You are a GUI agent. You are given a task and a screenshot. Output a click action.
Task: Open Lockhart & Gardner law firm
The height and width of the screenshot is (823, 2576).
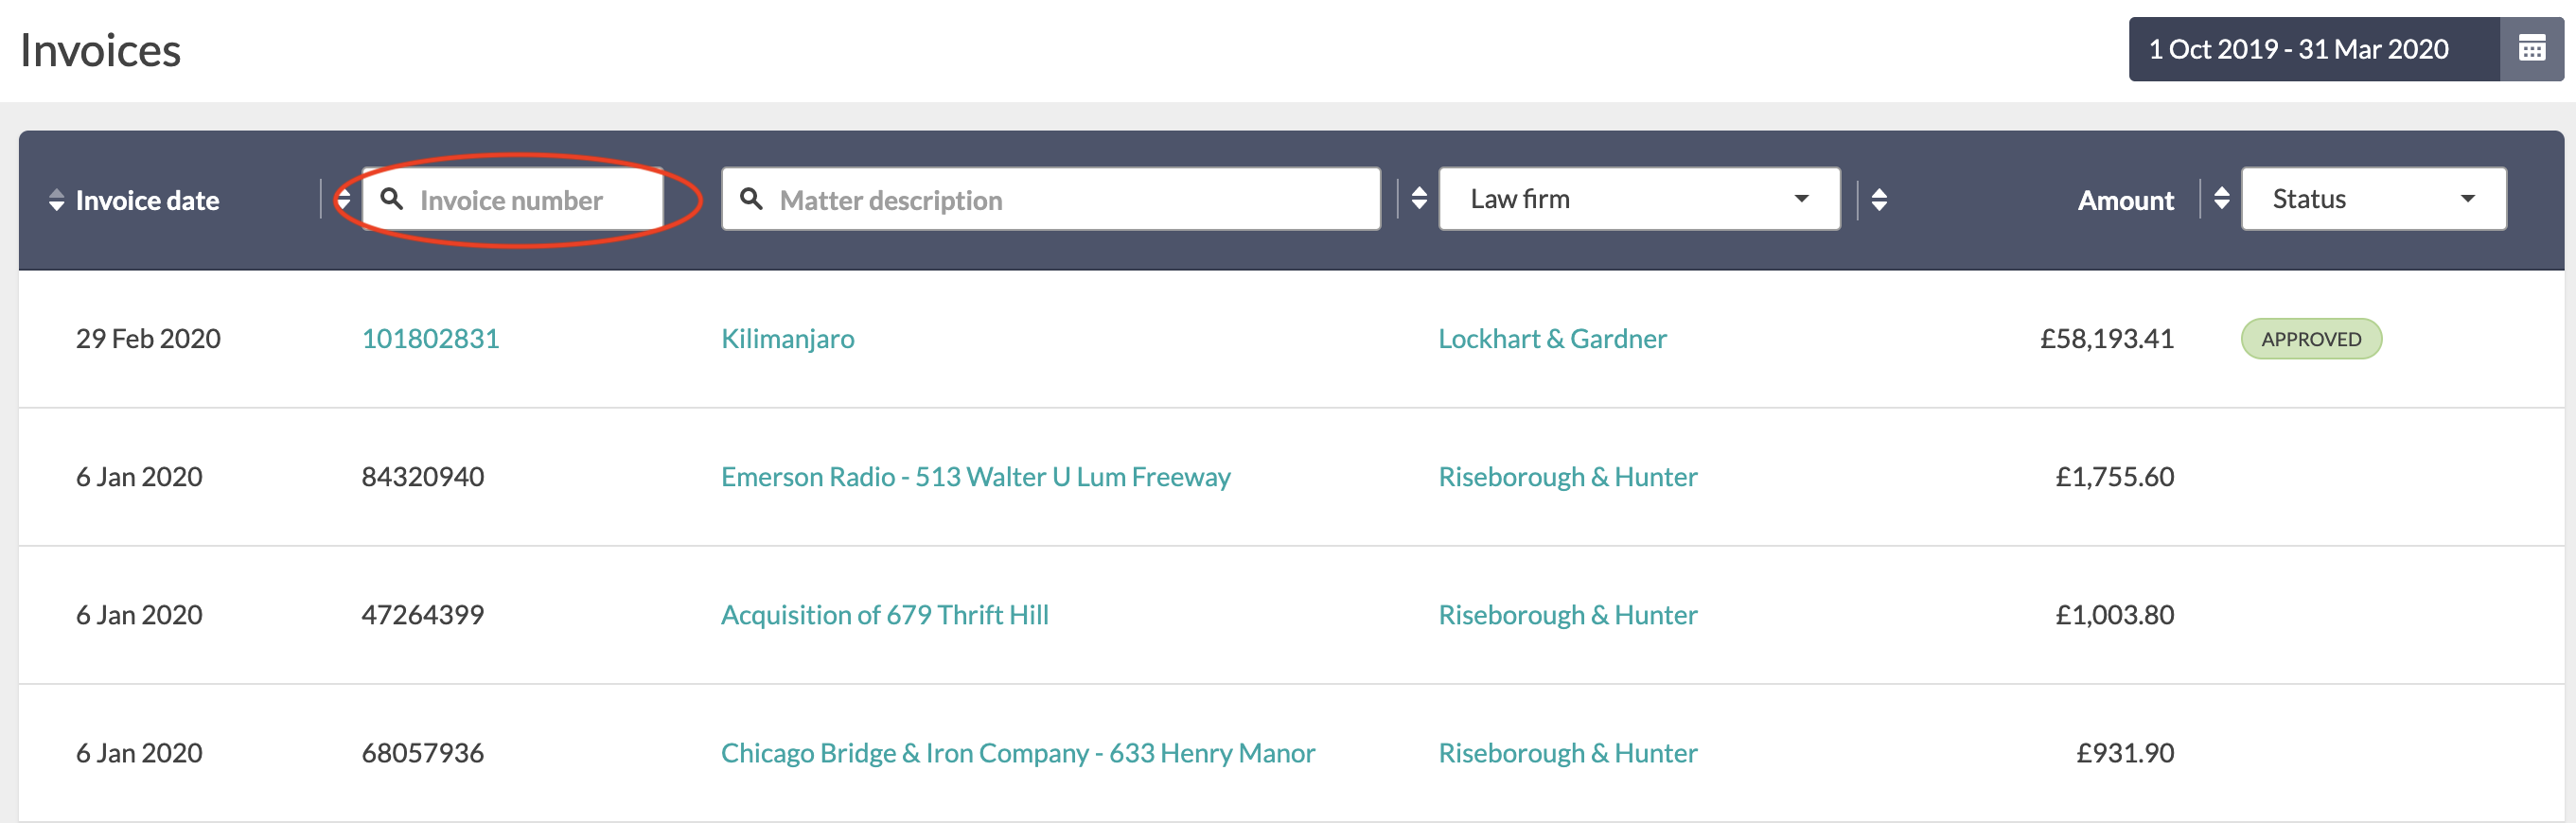pyautogui.click(x=1552, y=339)
